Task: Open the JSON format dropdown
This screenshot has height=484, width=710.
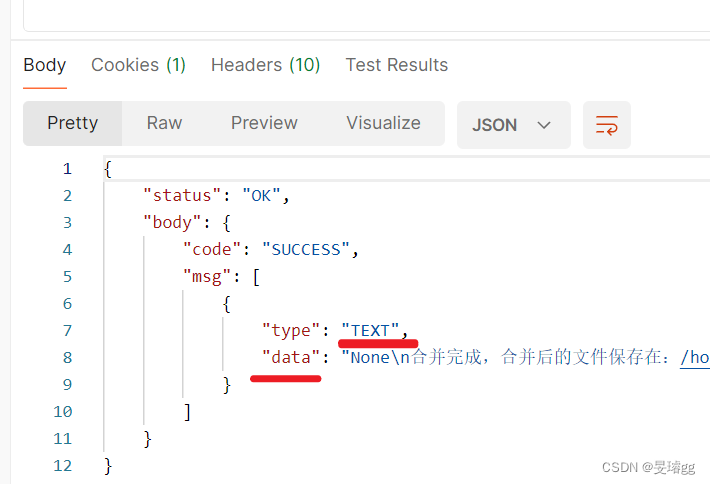Action: coord(513,125)
